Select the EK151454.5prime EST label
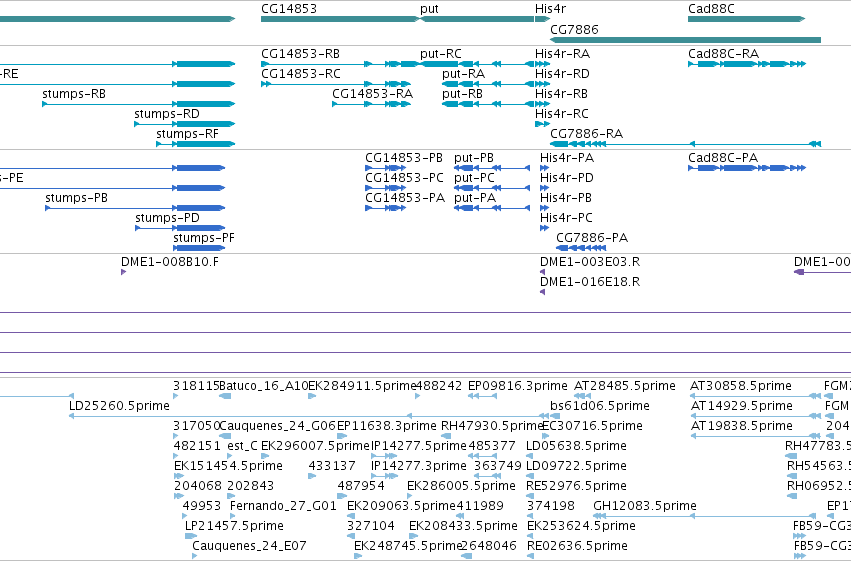 [228, 467]
